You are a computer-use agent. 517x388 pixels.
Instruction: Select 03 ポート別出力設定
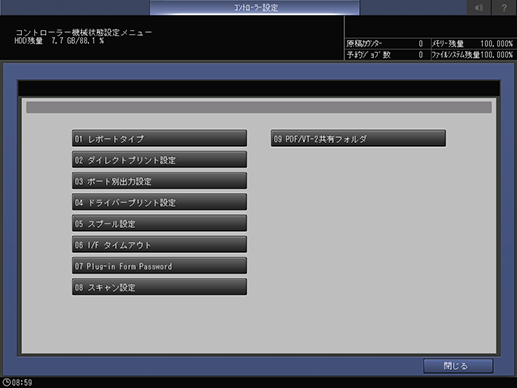point(159,181)
